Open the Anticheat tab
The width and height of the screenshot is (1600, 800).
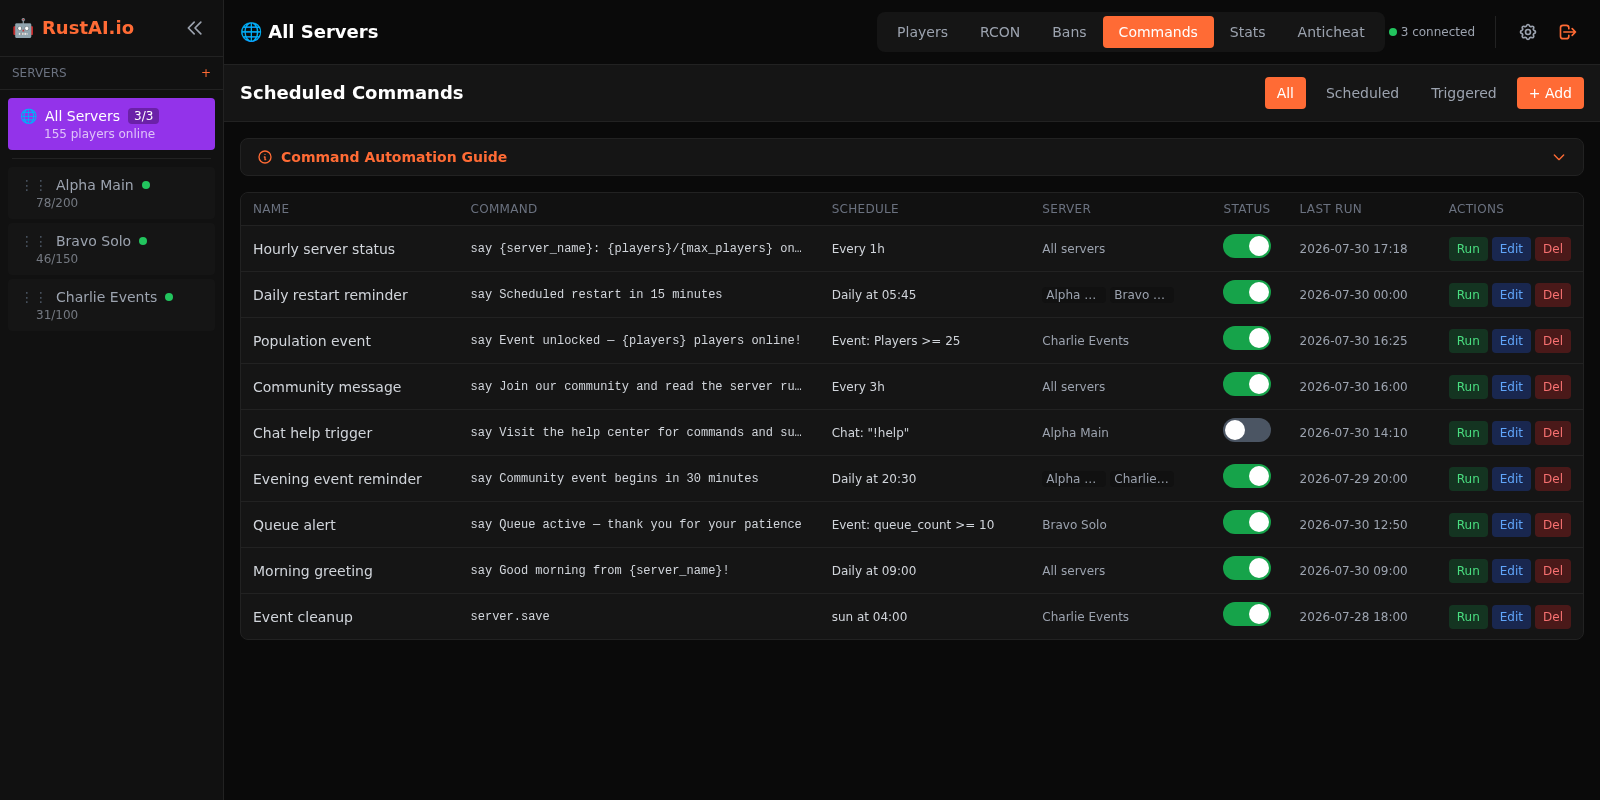tap(1331, 32)
